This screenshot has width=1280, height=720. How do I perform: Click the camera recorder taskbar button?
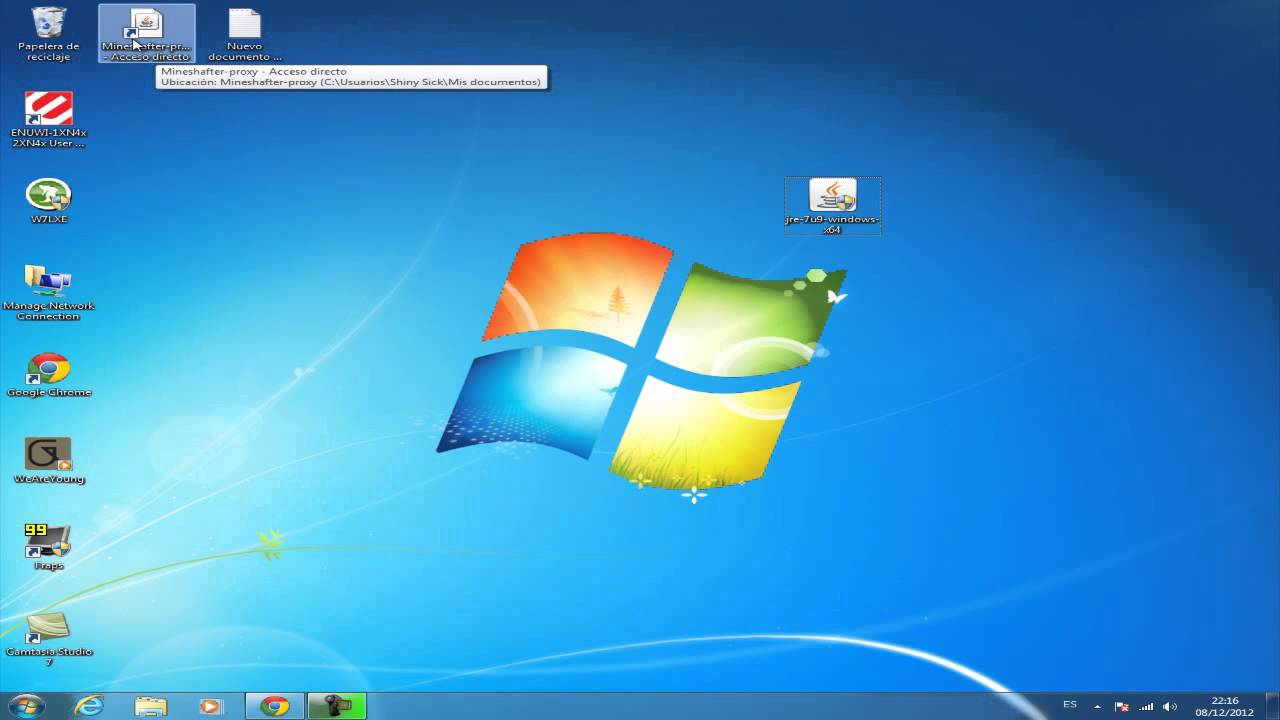336,706
